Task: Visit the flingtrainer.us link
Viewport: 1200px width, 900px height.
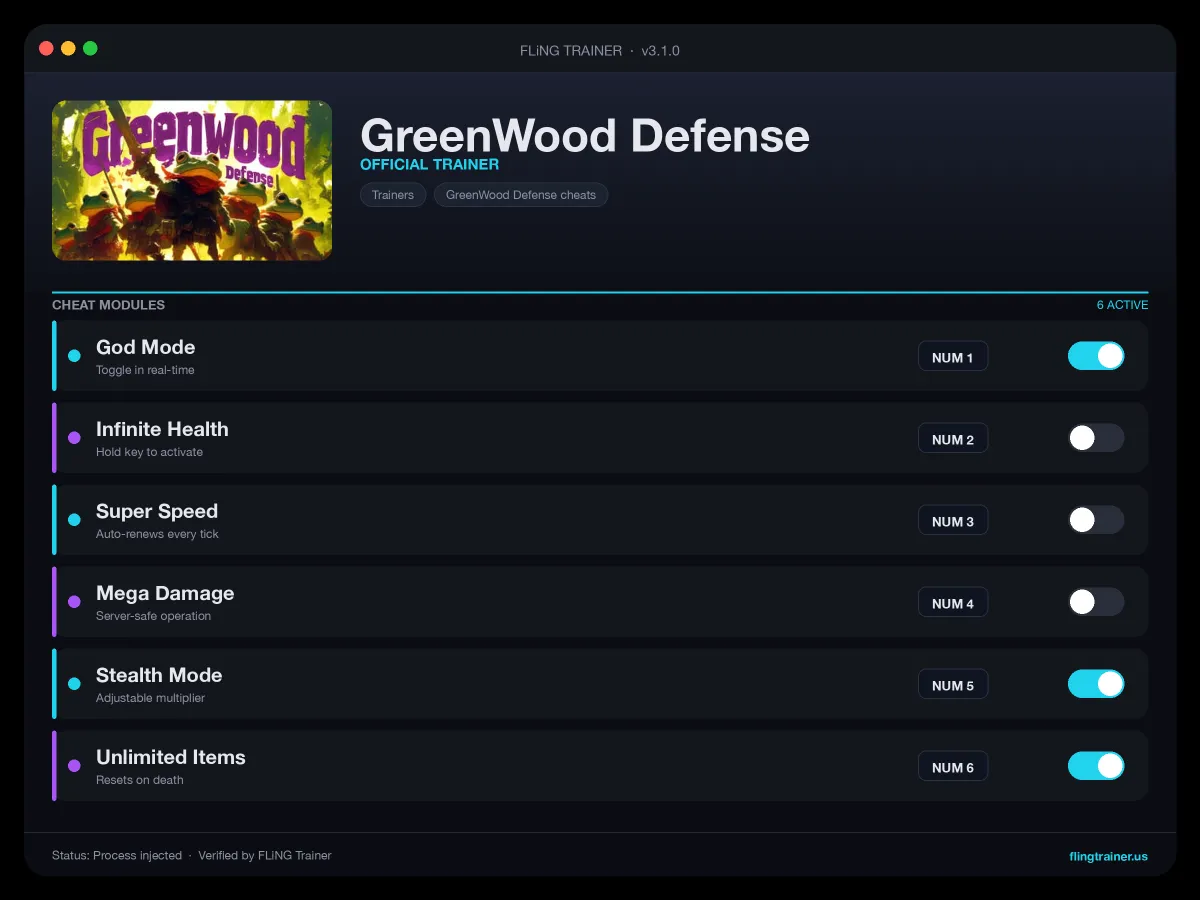Action: point(1108,856)
